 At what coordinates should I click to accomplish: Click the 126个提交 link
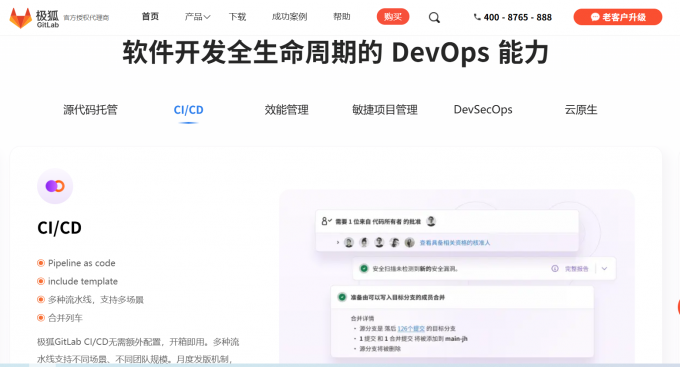pos(411,328)
